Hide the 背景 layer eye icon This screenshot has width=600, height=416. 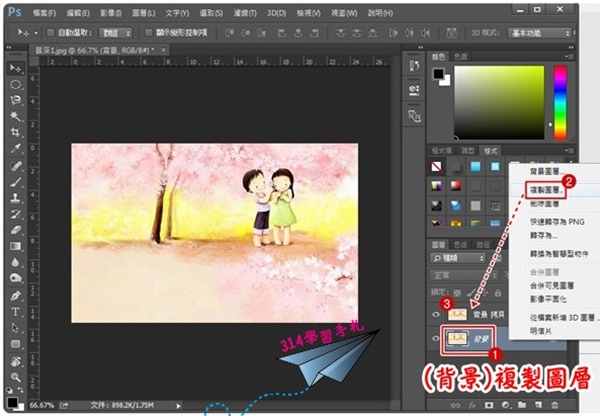pyautogui.click(x=435, y=338)
